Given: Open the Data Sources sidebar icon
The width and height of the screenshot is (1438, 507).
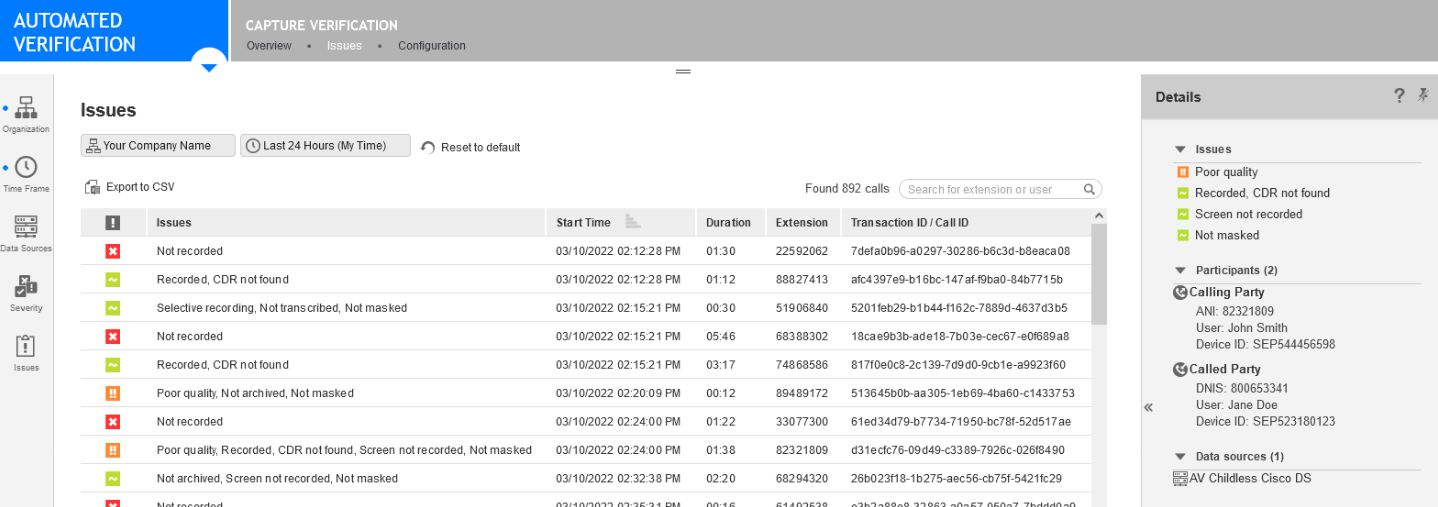Looking at the screenshot, I should [x=26, y=228].
